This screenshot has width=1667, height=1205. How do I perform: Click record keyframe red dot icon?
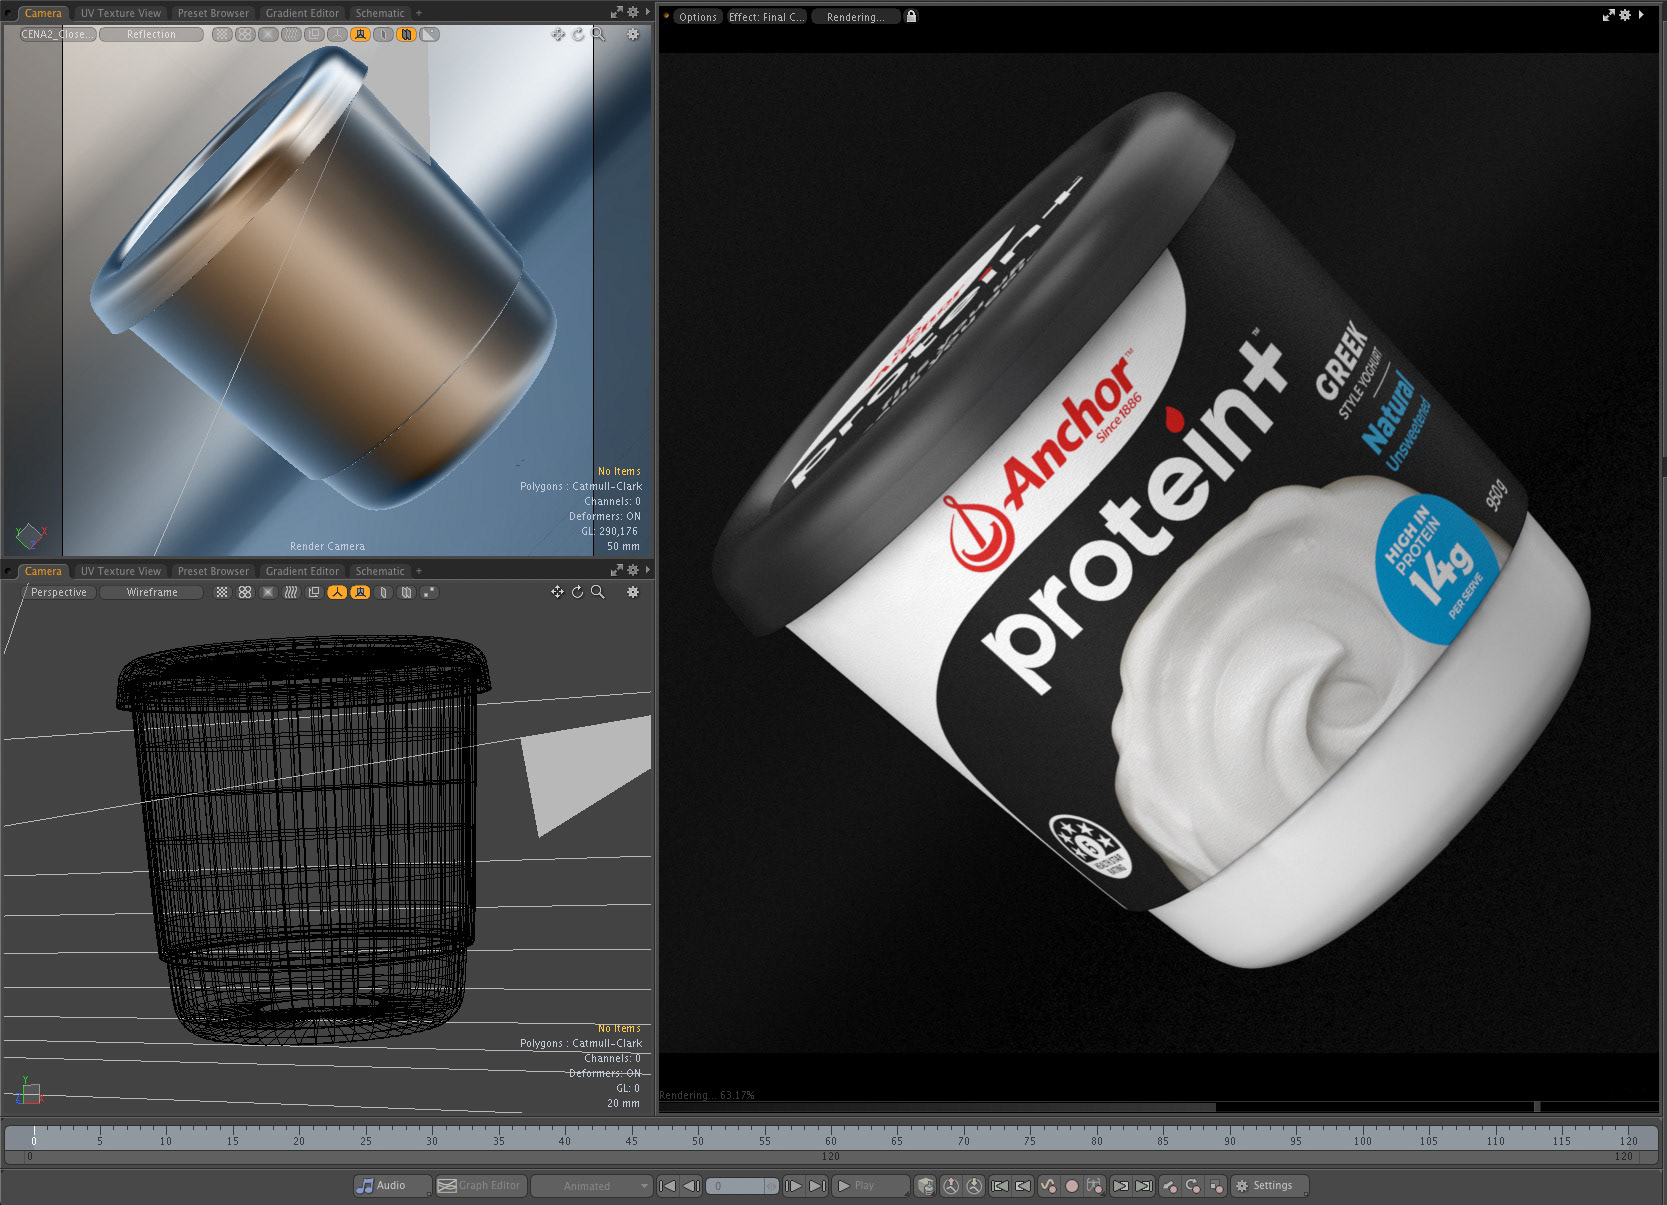[1072, 1186]
